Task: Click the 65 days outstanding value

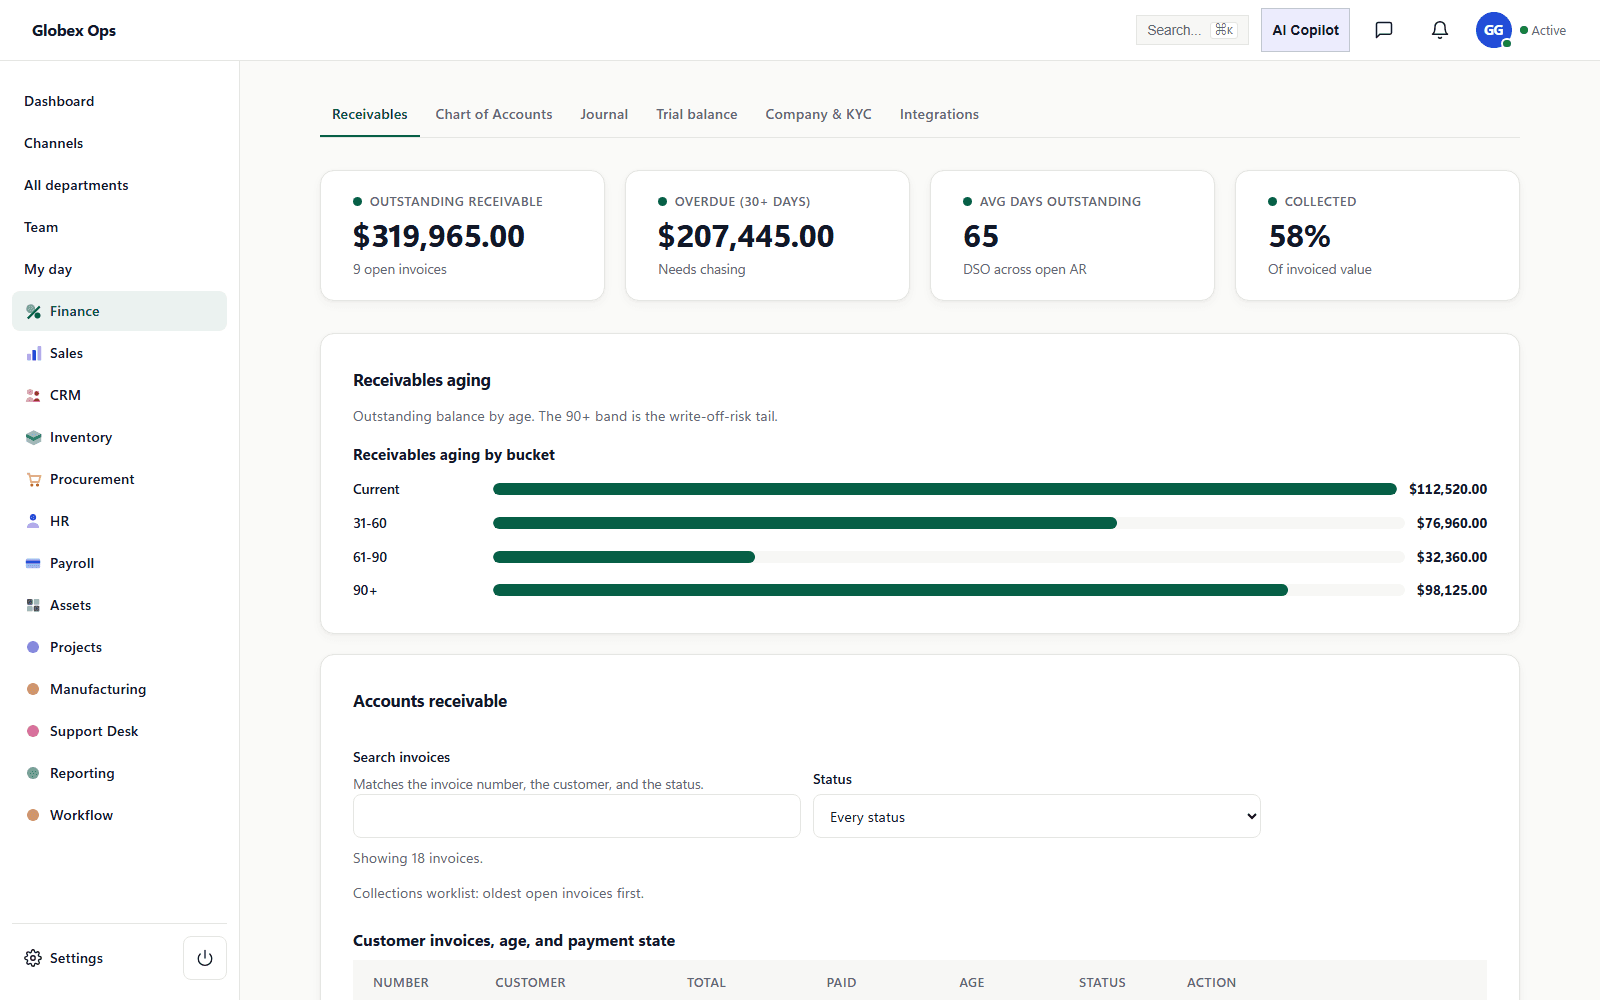Action: tap(981, 236)
